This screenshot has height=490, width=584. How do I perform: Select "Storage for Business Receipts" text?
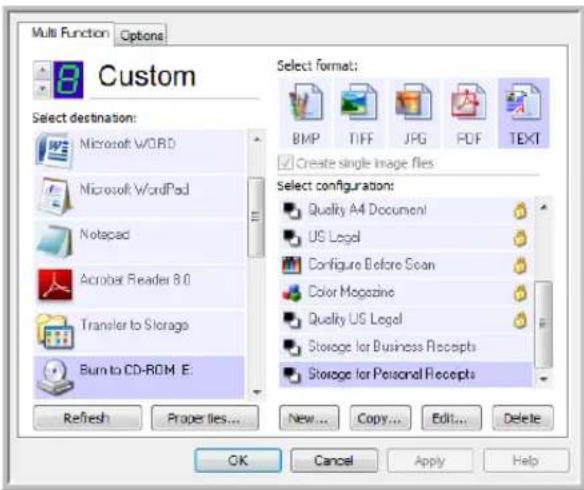(x=392, y=347)
